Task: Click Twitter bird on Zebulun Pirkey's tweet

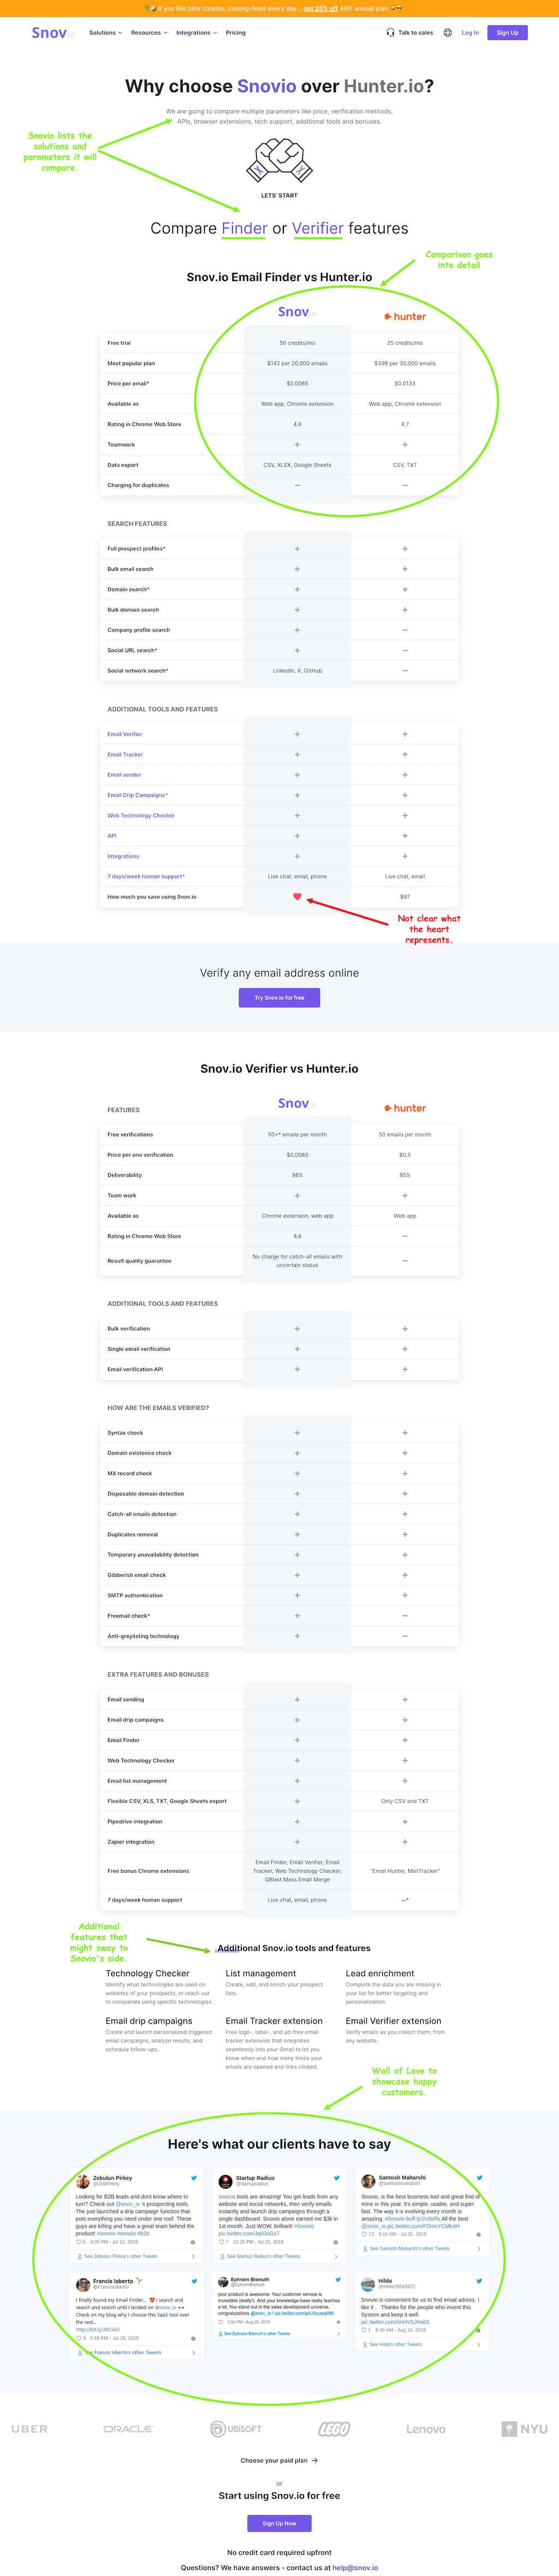Action: click(x=194, y=2177)
